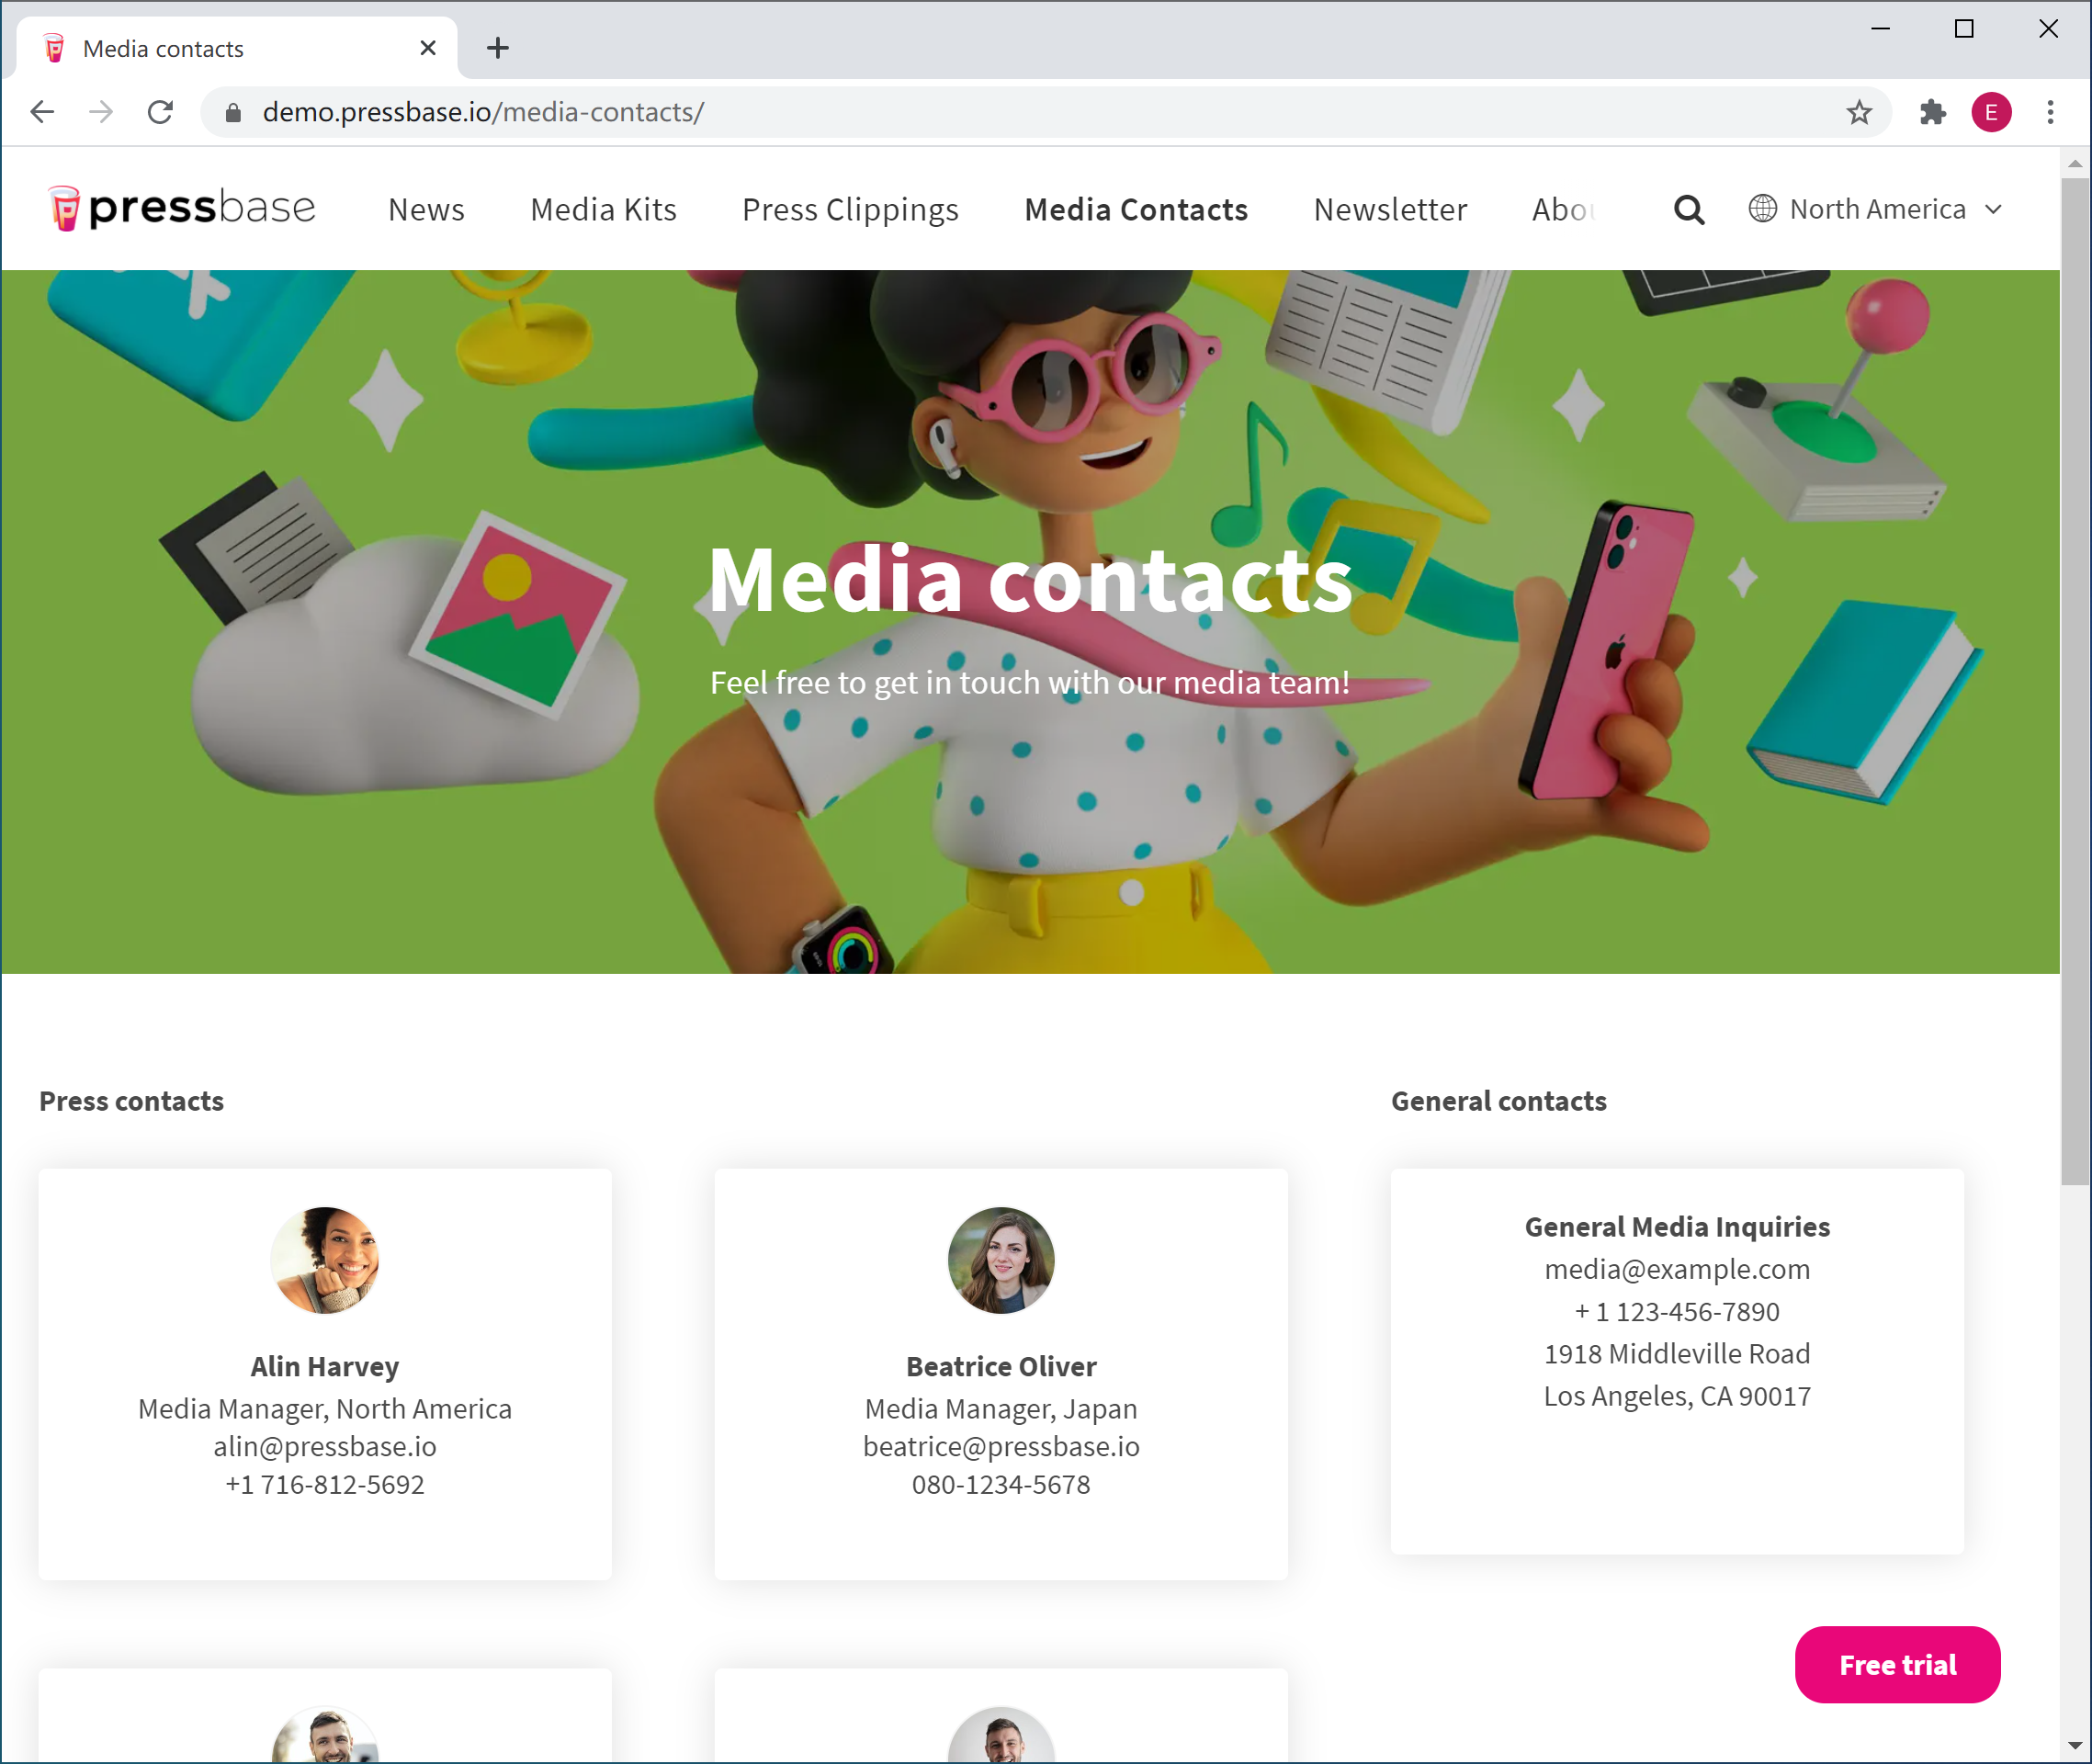Click Beatrice Oliver's profile photo
The height and width of the screenshot is (1764, 2092).
[x=1001, y=1260]
